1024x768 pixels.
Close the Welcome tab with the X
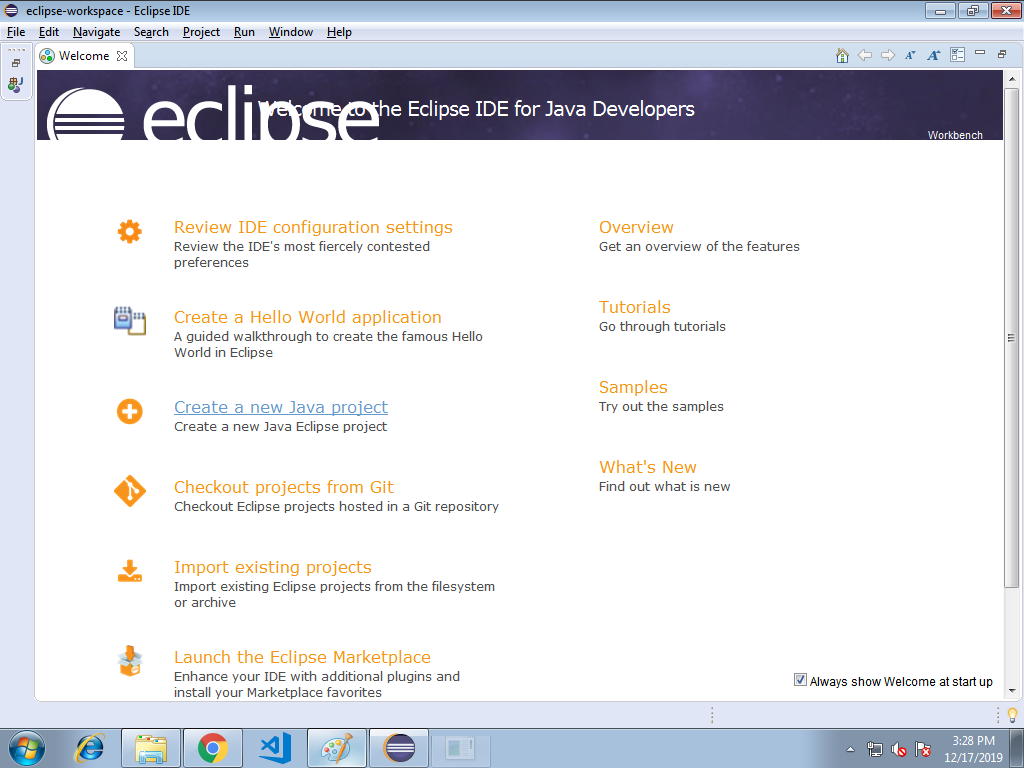[x=122, y=56]
